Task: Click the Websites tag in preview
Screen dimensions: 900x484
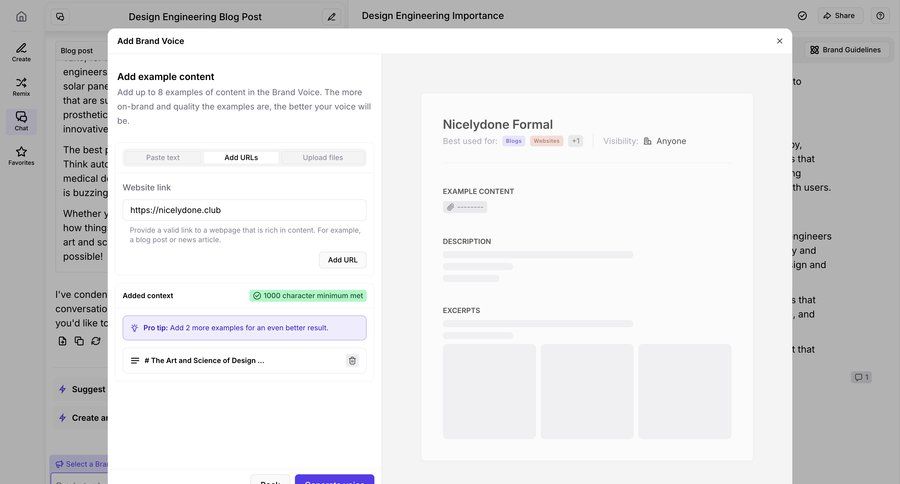Action: pyautogui.click(x=546, y=141)
